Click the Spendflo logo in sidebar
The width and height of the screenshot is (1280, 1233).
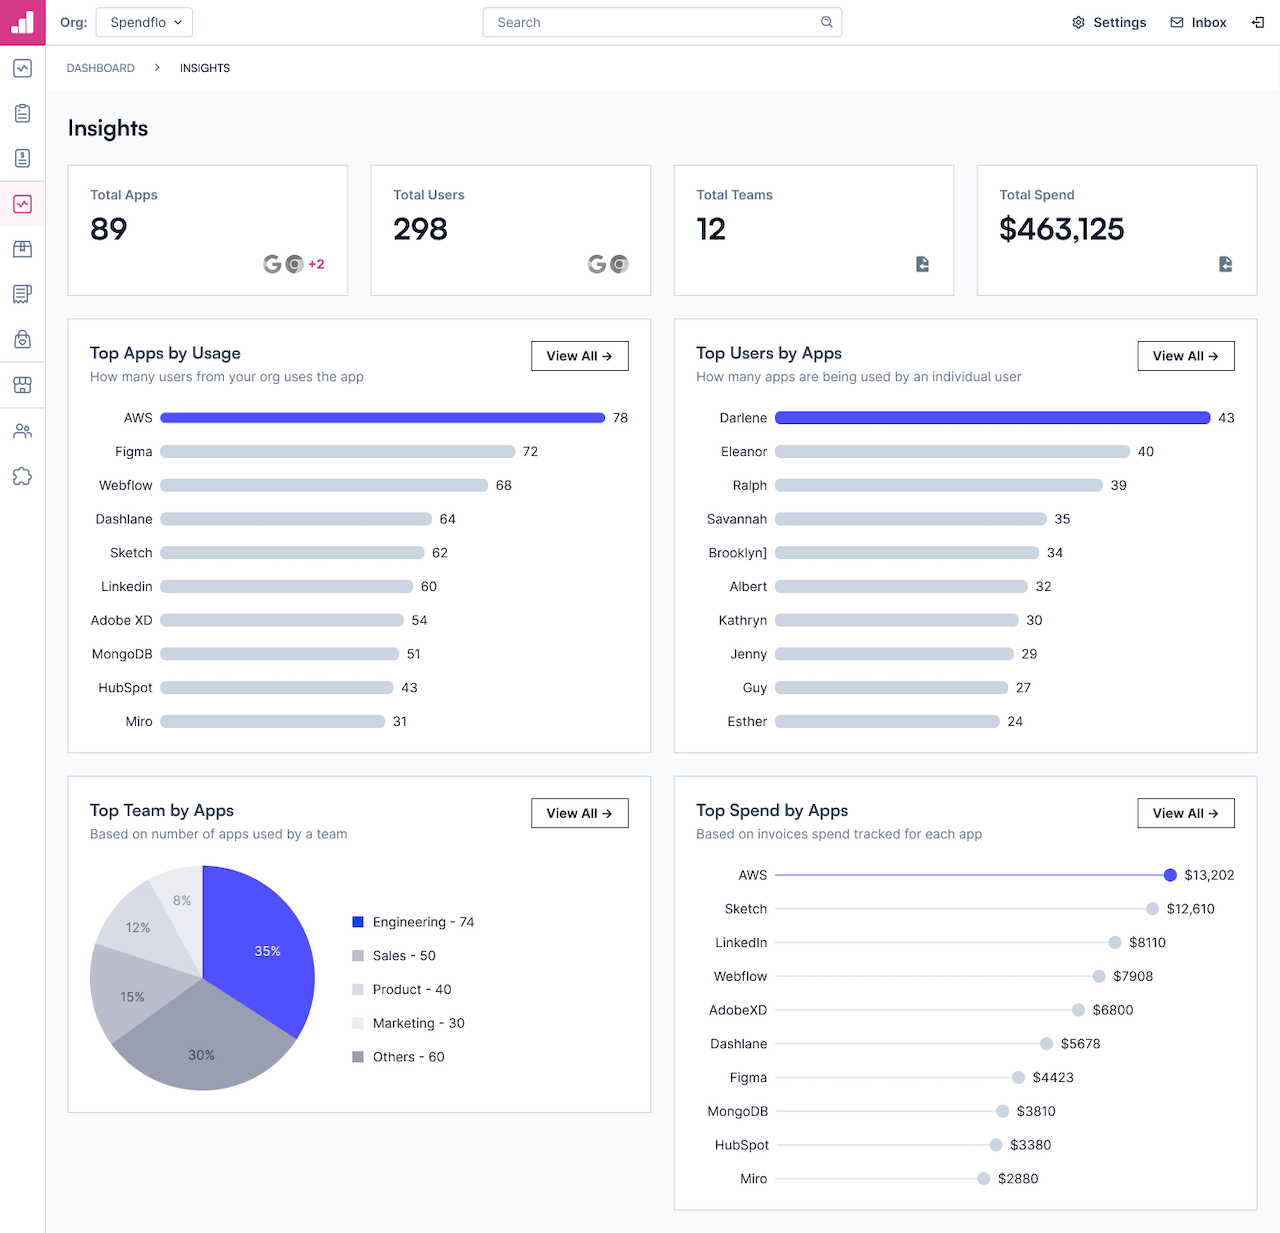click(x=22, y=22)
